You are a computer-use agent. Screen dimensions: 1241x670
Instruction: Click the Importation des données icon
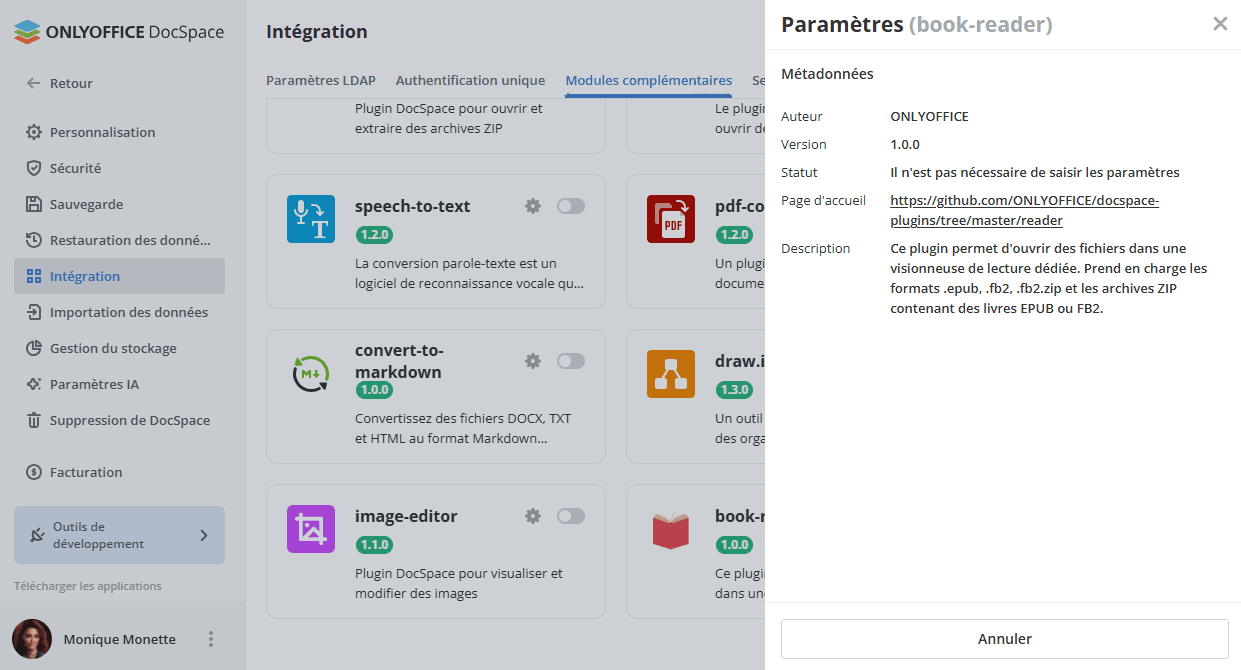(x=34, y=312)
